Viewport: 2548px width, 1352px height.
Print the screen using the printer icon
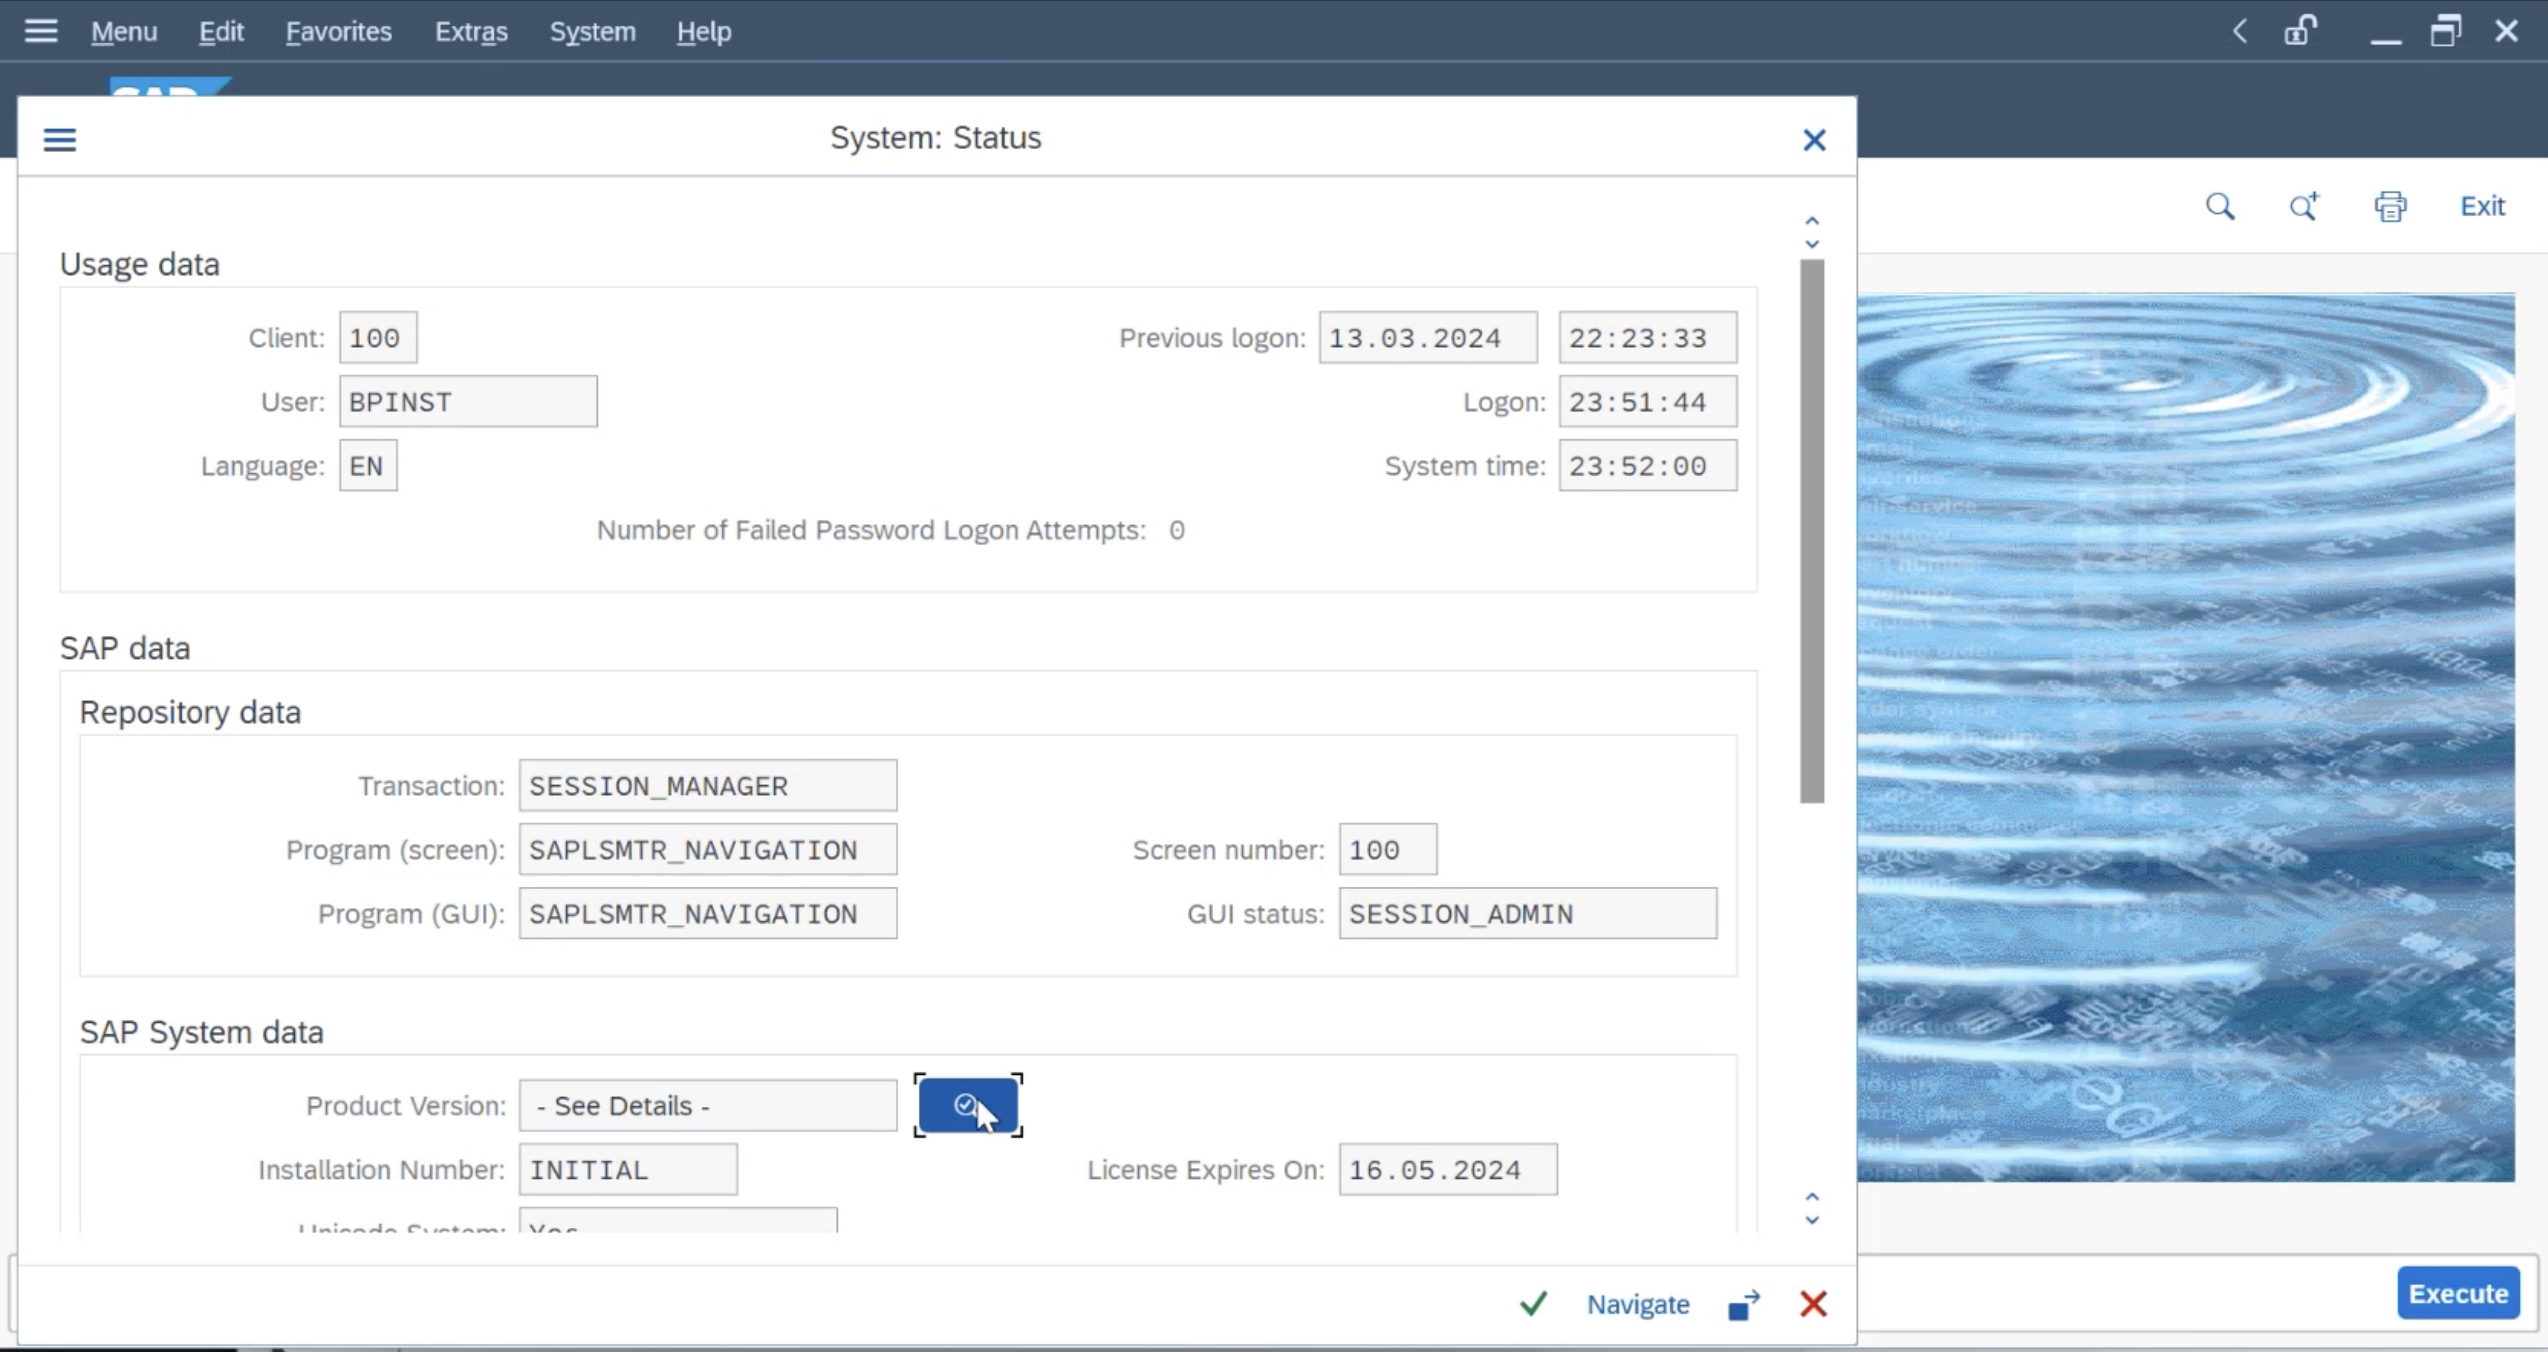click(2390, 206)
